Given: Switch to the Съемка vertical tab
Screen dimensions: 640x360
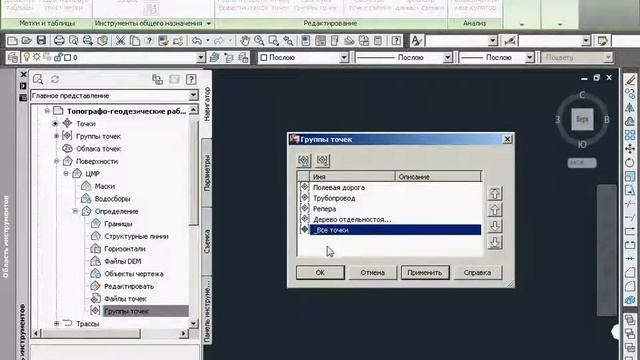Looking at the screenshot, I should 207,241.
